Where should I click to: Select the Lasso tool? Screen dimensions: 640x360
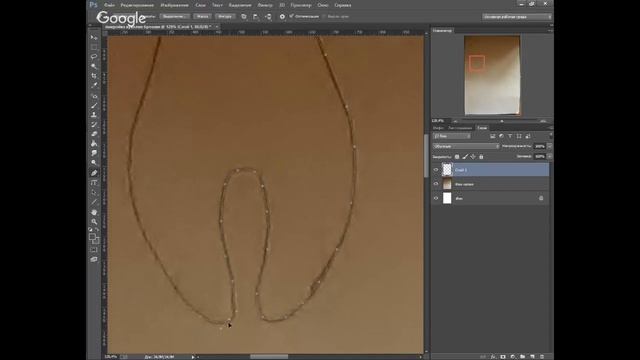pyautogui.click(x=94, y=56)
